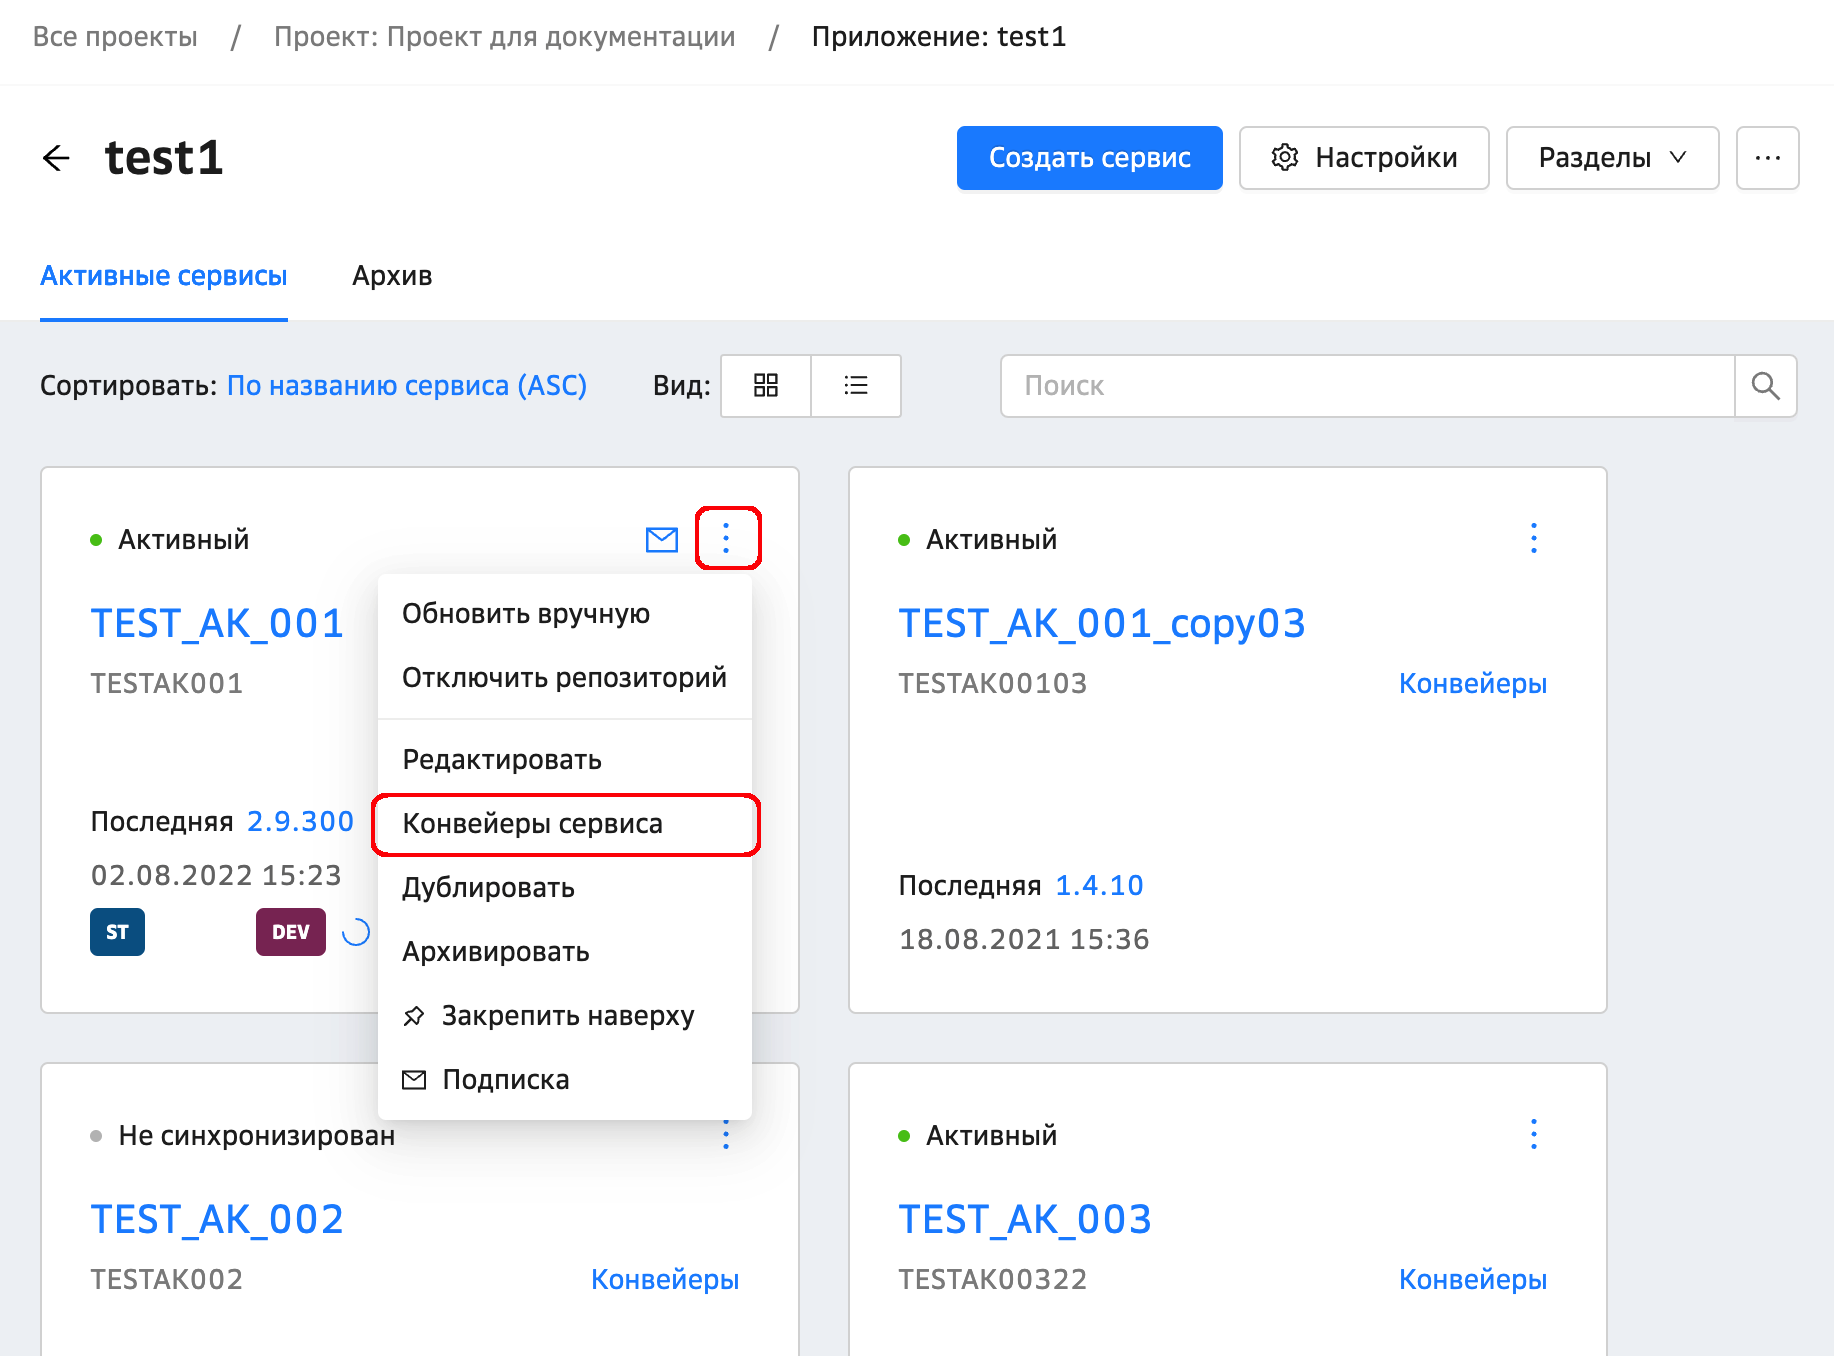Switch to grid view layout
The height and width of the screenshot is (1356, 1834).
(x=766, y=386)
